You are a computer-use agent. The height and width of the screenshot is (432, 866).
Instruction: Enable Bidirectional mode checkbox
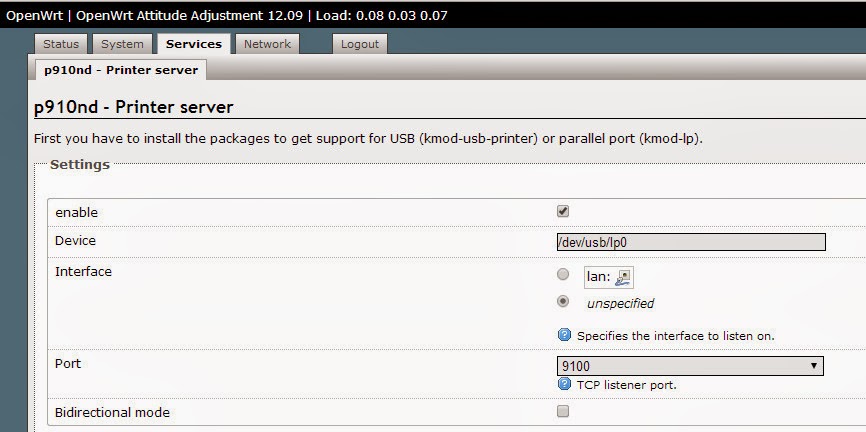[x=563, y=411]
